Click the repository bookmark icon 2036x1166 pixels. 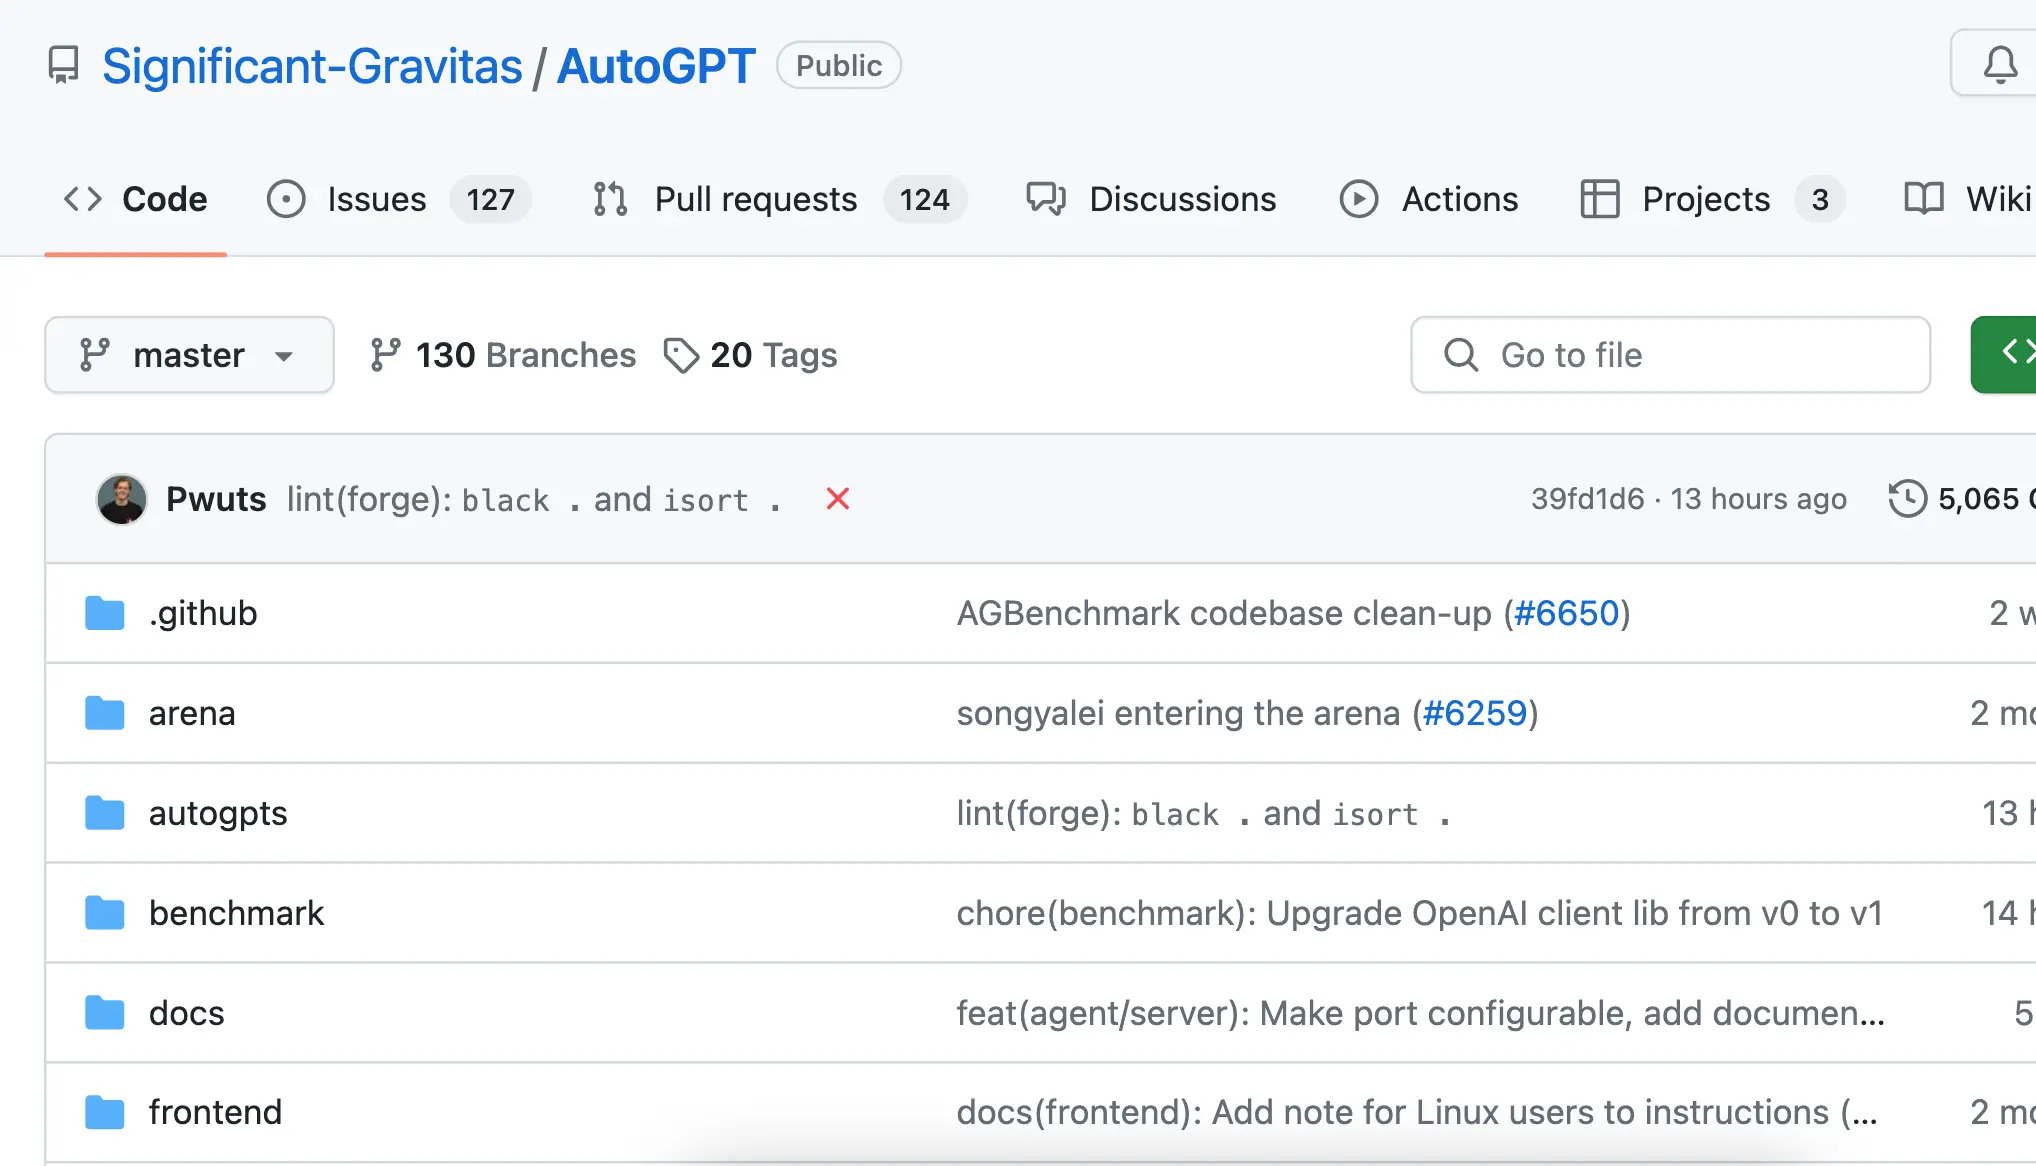tap(63, 64)
